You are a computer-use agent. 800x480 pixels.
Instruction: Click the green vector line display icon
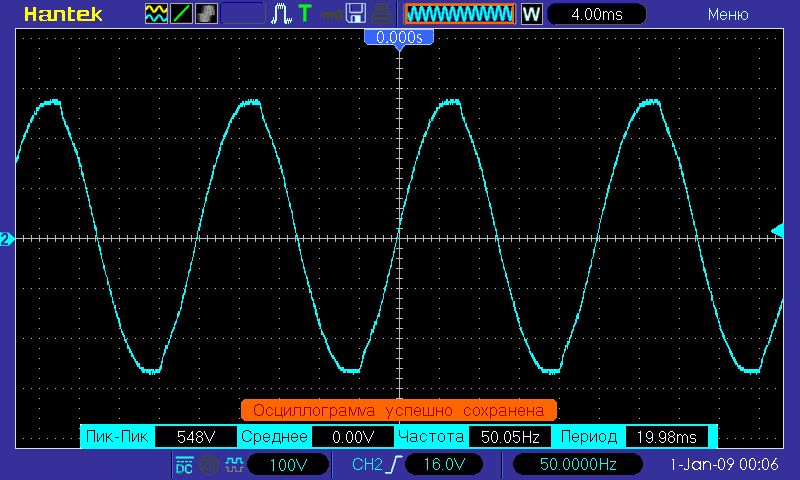coord(181,14)
